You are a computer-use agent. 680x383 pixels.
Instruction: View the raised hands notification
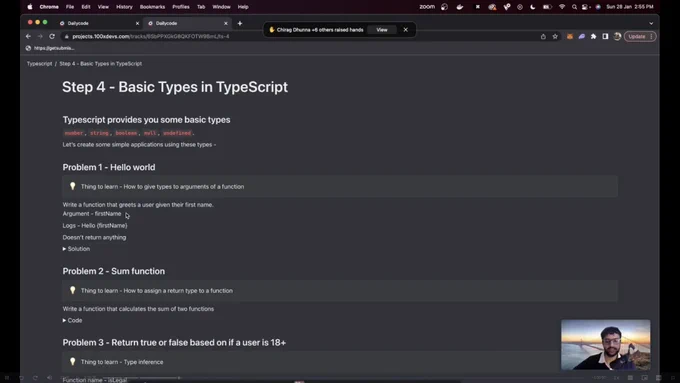pos(382,30)
